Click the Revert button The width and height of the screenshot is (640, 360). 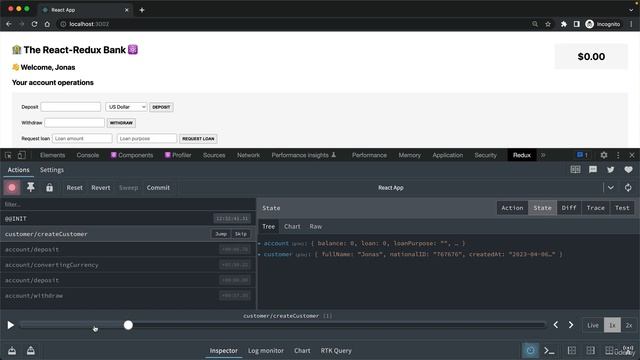click(x=101, y=188)
